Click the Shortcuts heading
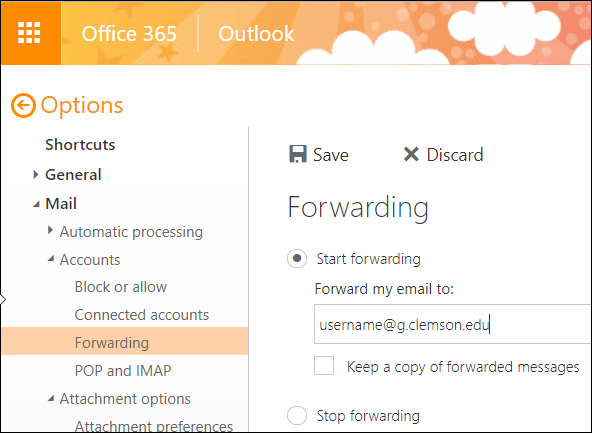The height and width of the screenshot is (433, 592). point(80,145)
